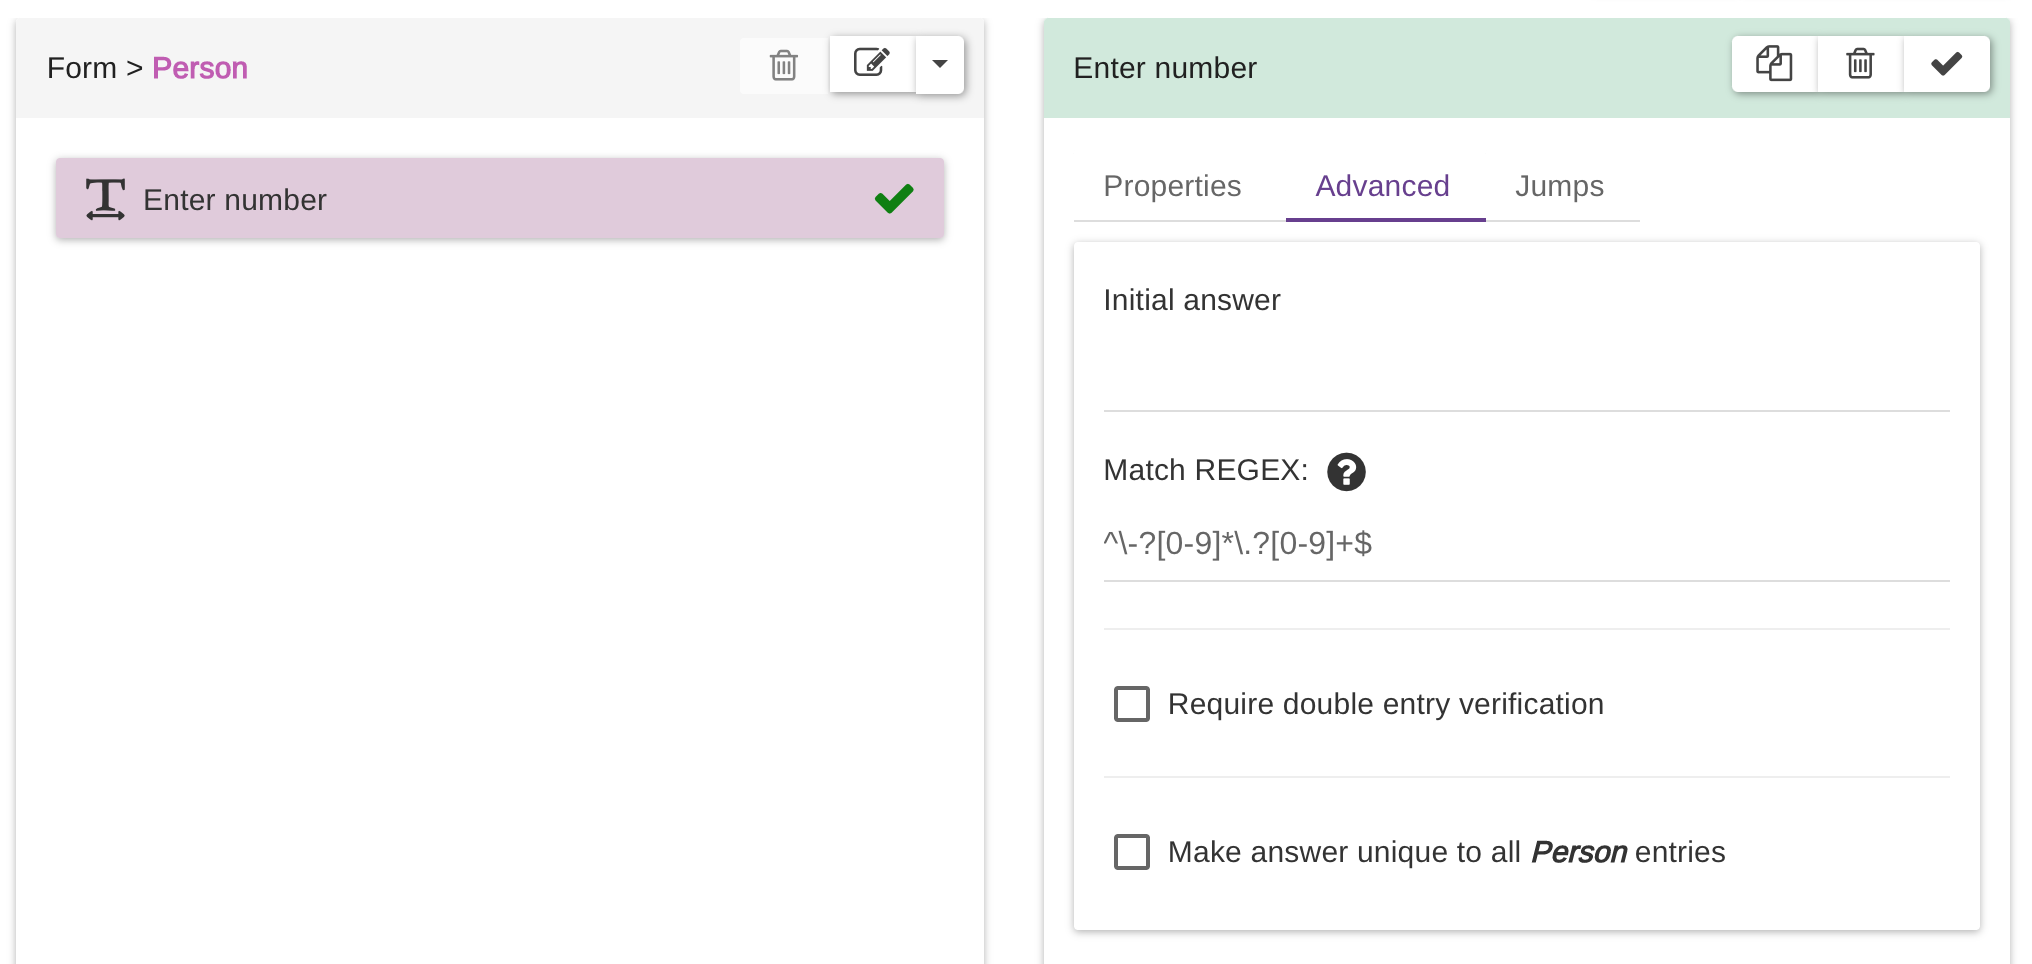Image resolution: width=2032 pixels, height=964 pixels.
Task: Open the form options dropdown caret
Action: [940, 65]
